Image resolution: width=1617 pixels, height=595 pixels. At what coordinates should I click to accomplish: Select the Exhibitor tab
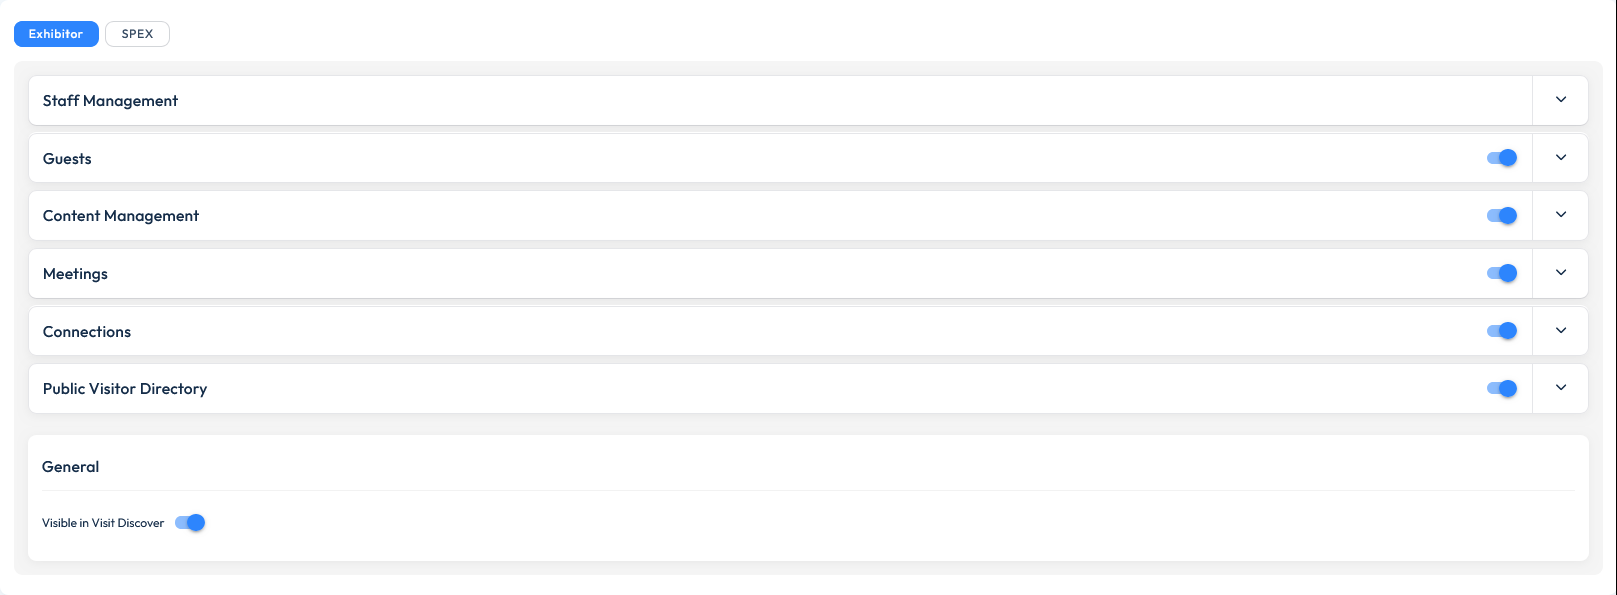[56, 34]
